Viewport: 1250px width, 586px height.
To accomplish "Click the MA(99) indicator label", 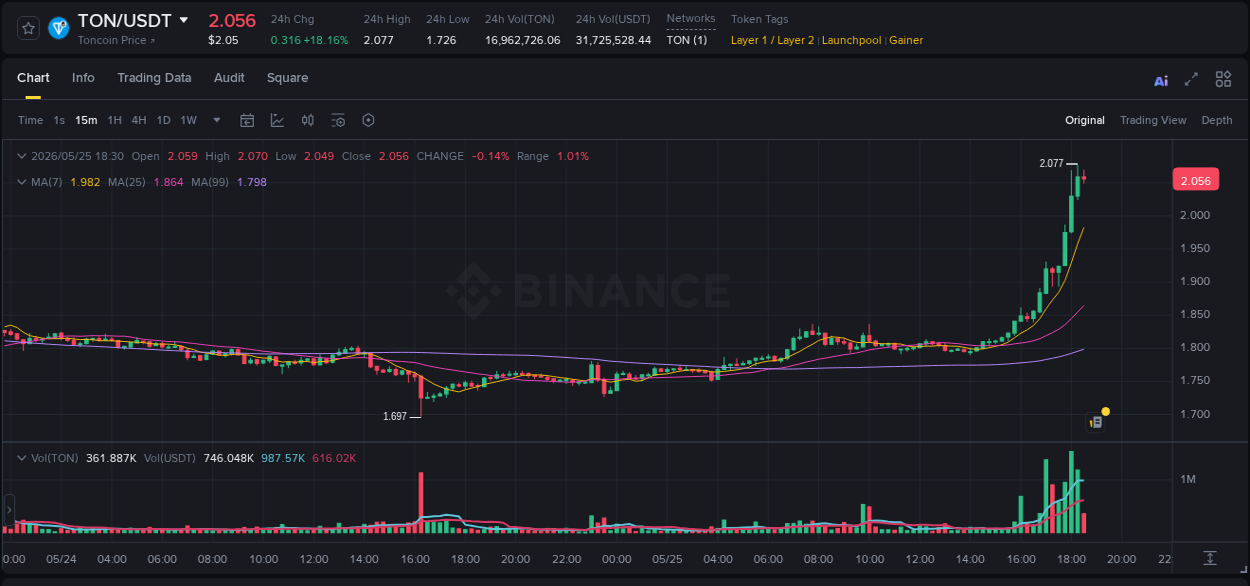I will click(210, 182).
